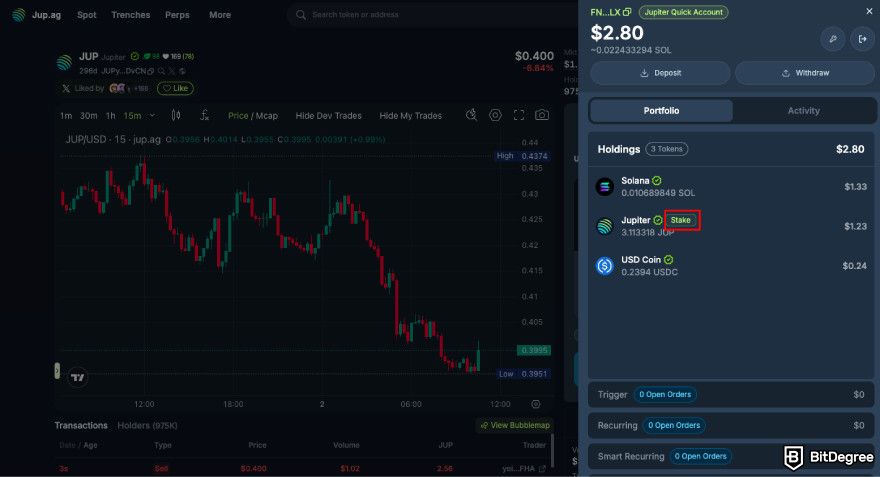
Task: Click the Deposit button
Action: click(660, 73)
